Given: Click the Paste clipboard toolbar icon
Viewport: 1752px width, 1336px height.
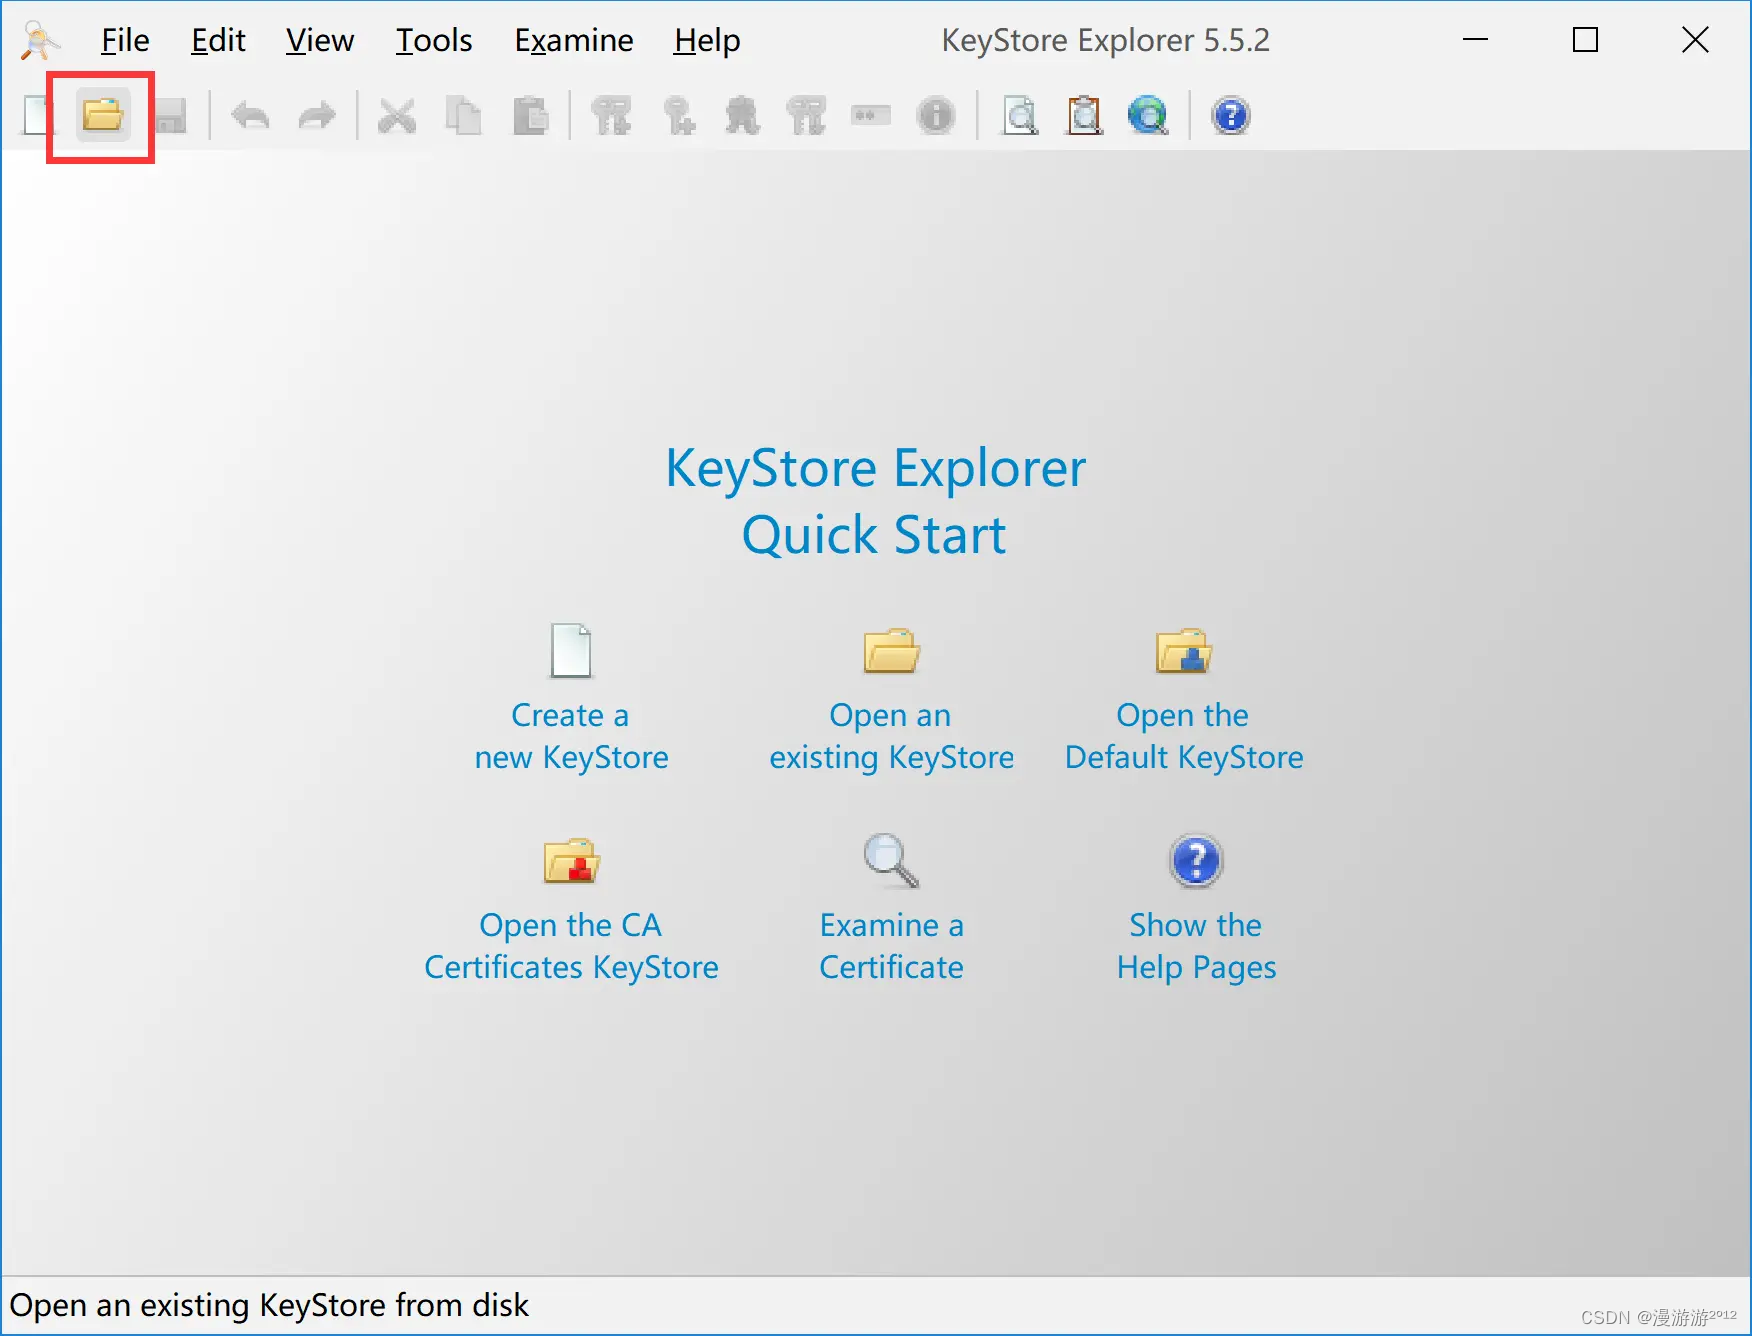Looking at the screenshot, I should (x=530, y=116).
